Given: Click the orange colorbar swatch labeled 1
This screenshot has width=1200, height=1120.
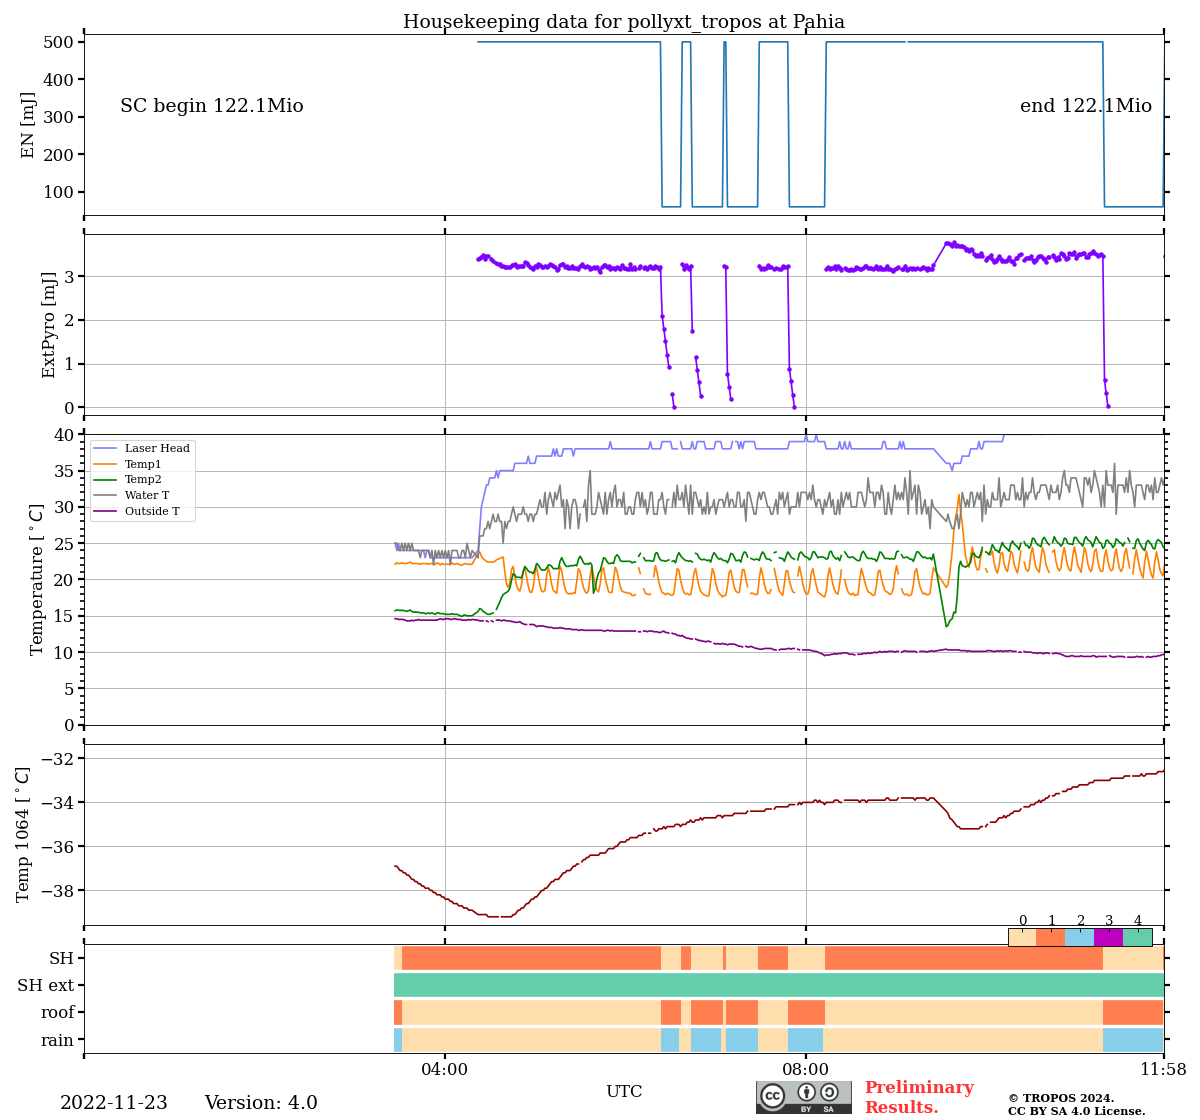Looking at the screenshot, I should 1051,937.
